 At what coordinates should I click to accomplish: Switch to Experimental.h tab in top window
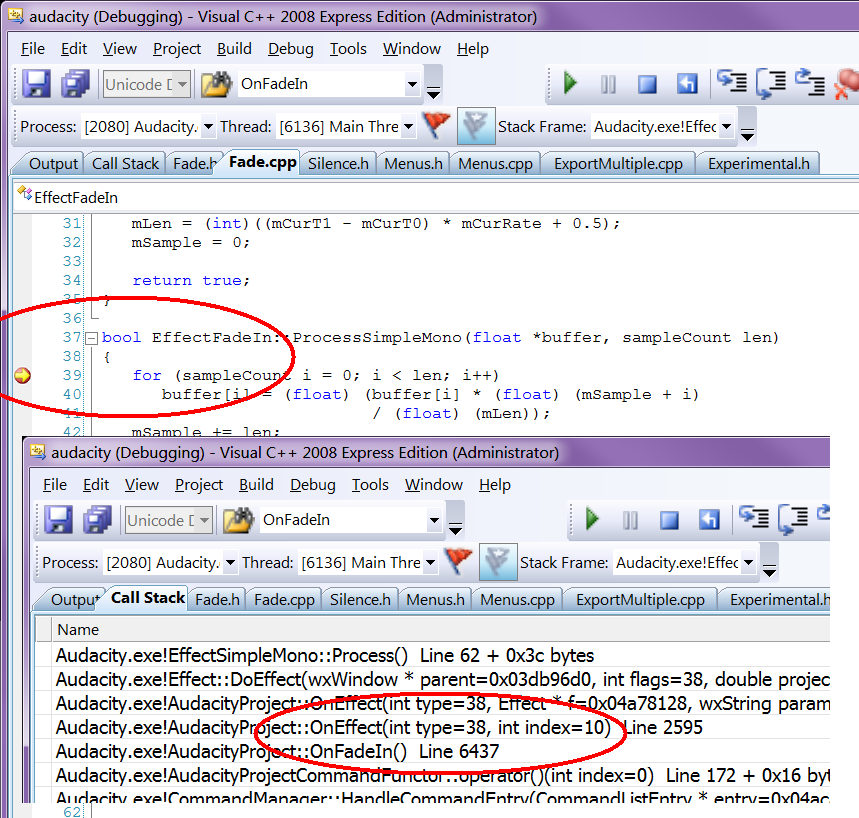pos(759,163)
